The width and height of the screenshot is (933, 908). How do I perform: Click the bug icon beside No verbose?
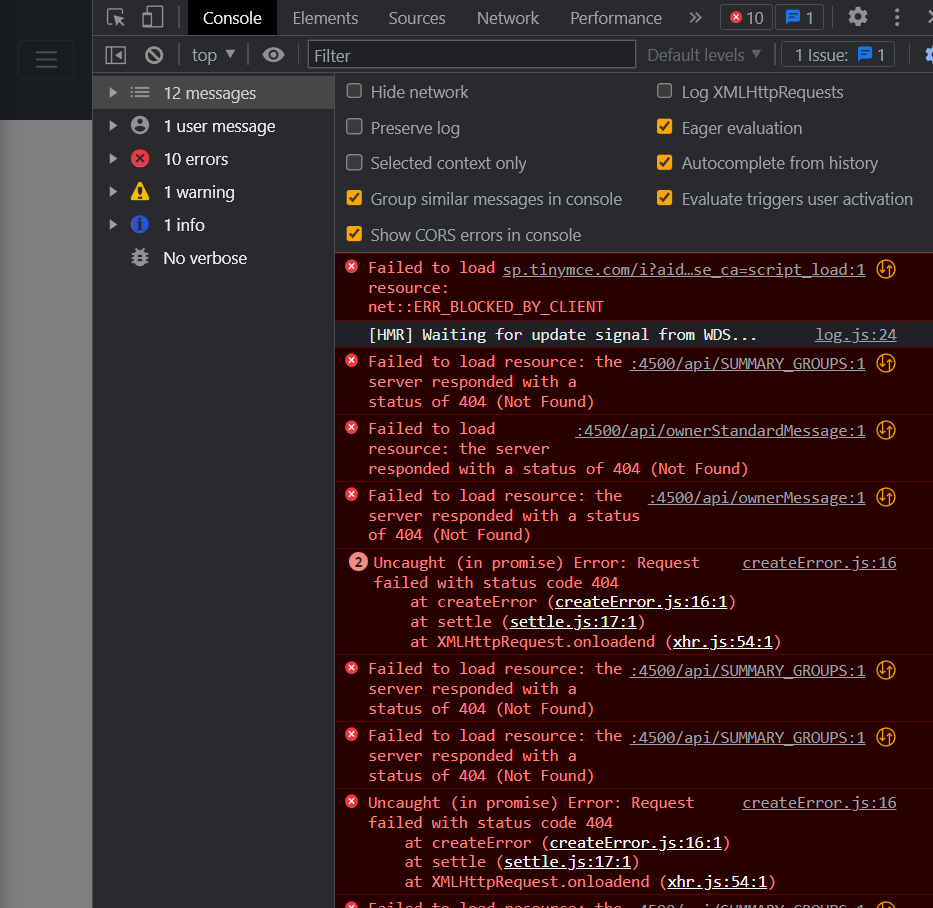(x=140, y=257)
